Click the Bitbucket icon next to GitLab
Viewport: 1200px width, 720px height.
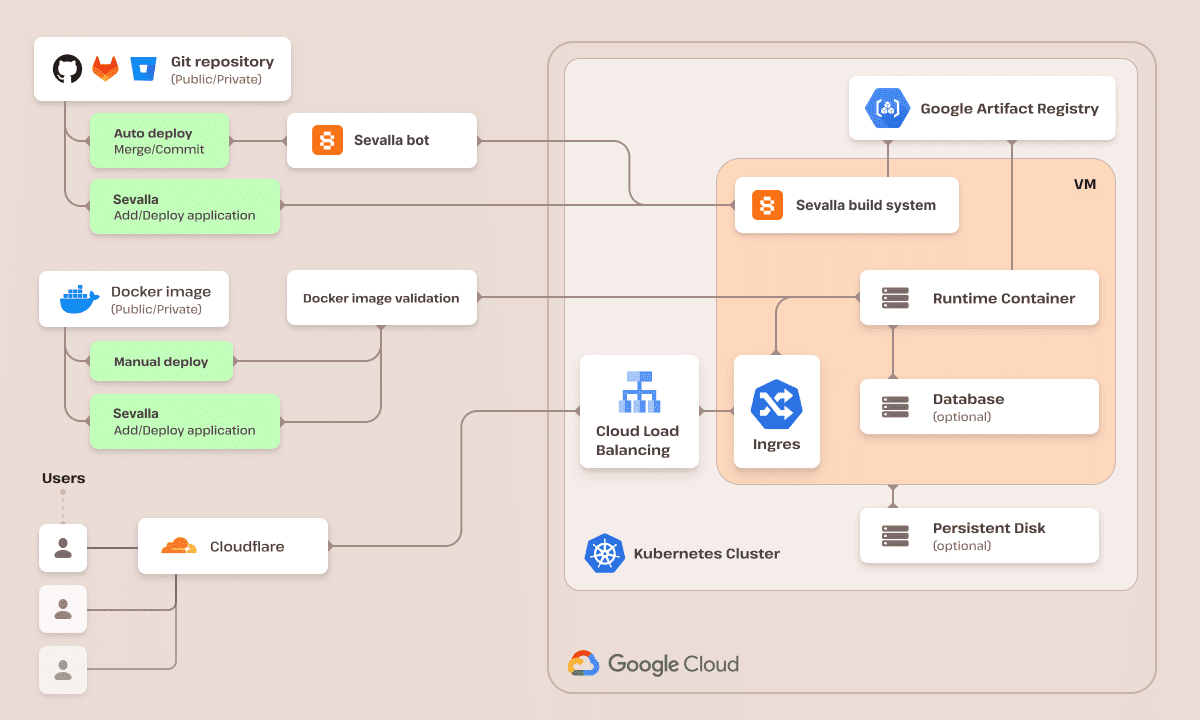(x=143, y=68)
